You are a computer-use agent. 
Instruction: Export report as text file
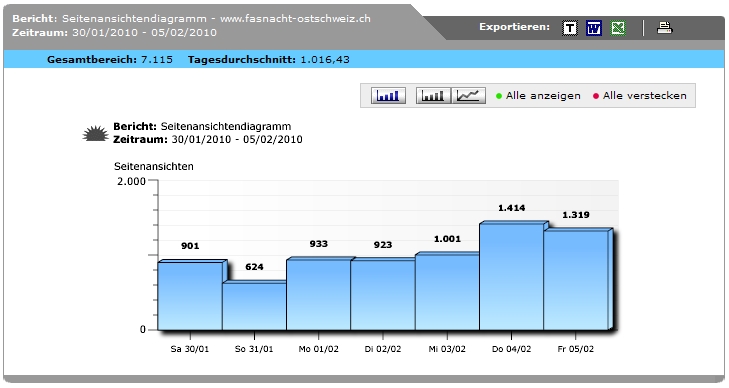click(570, 28)
